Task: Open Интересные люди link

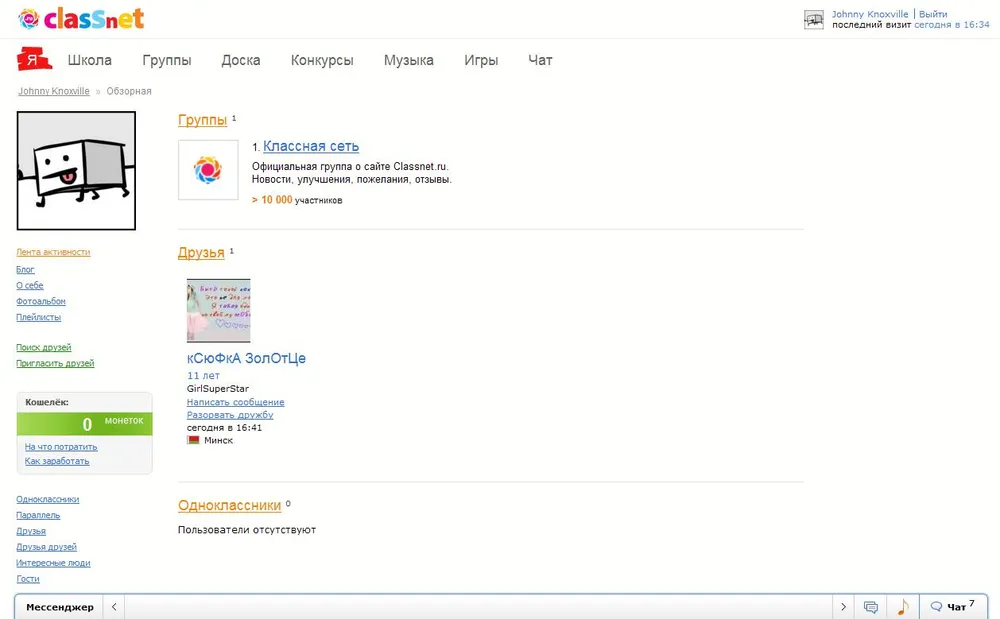Action: click(53, 563)
